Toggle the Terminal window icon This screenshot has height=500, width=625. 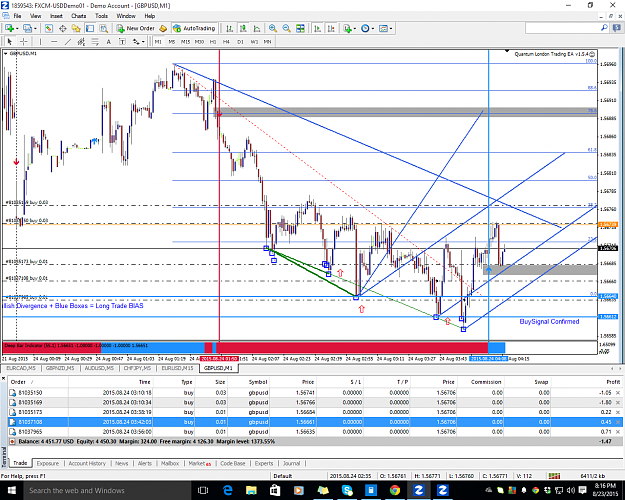90,28
